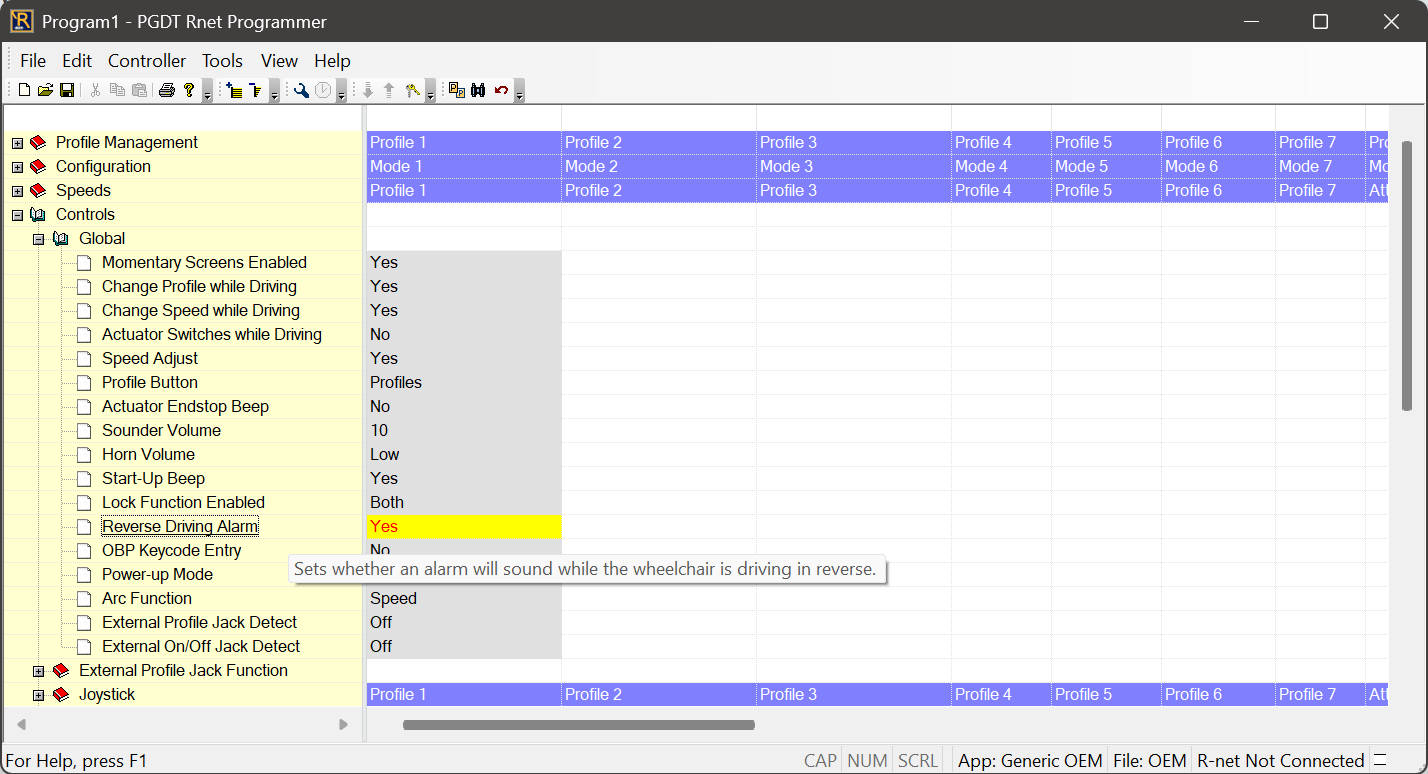Image resolution: width=1428 pixels, height=774 pixels.
Task: Expand the Profile Management tree node
Action: (x=17, y=143)
